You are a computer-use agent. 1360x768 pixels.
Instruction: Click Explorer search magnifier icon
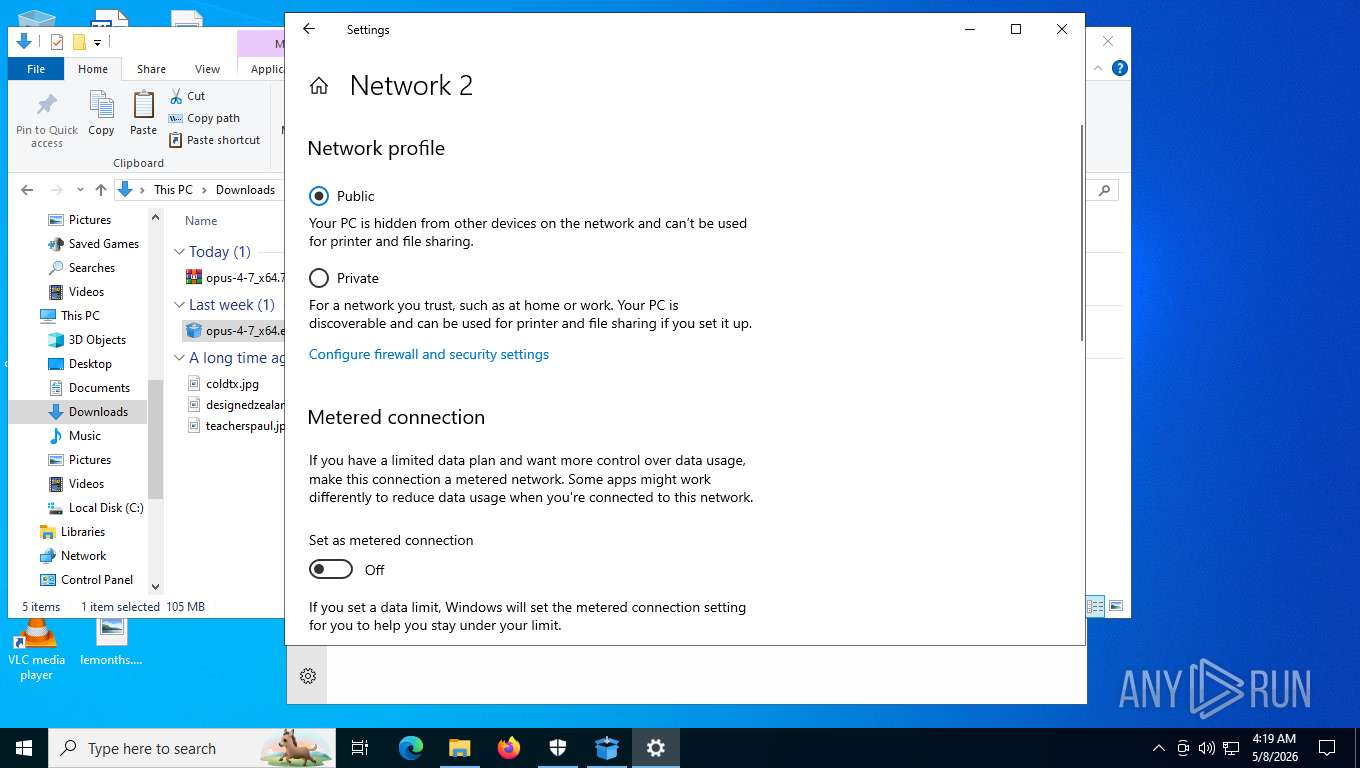pyautogui.click(x=1104, y=190)
